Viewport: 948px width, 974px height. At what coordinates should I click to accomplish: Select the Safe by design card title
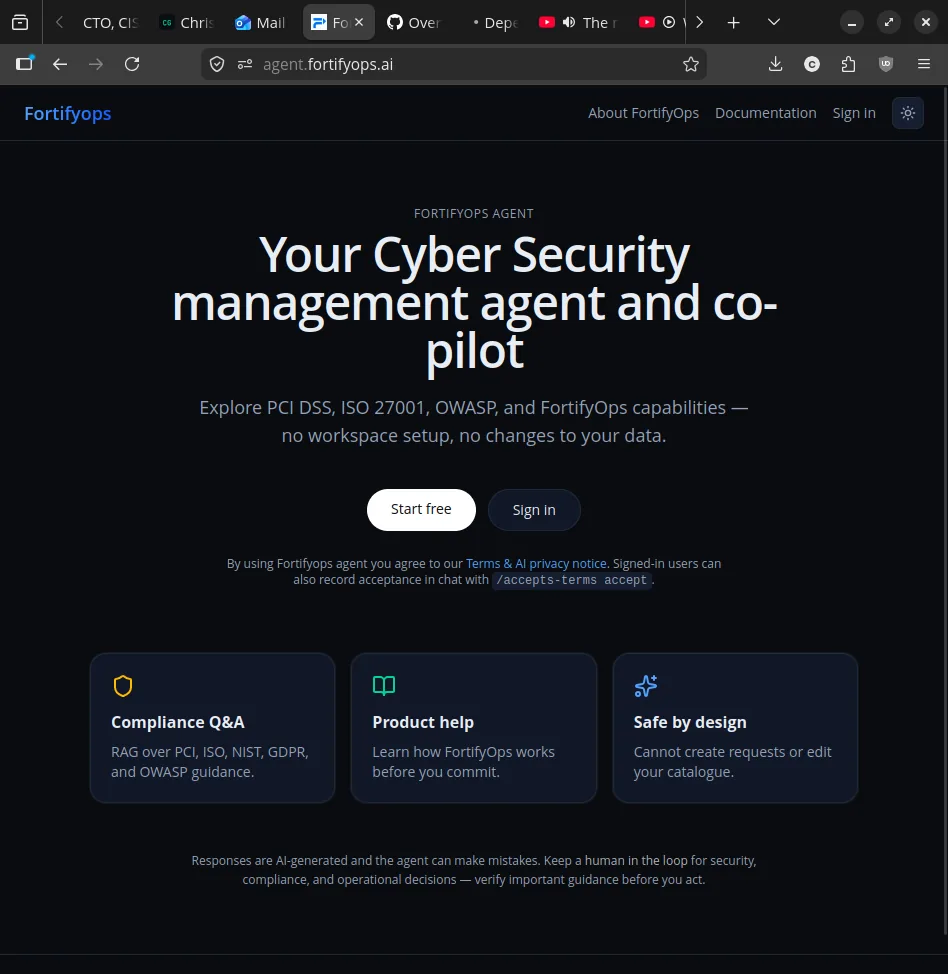[690, 722]
